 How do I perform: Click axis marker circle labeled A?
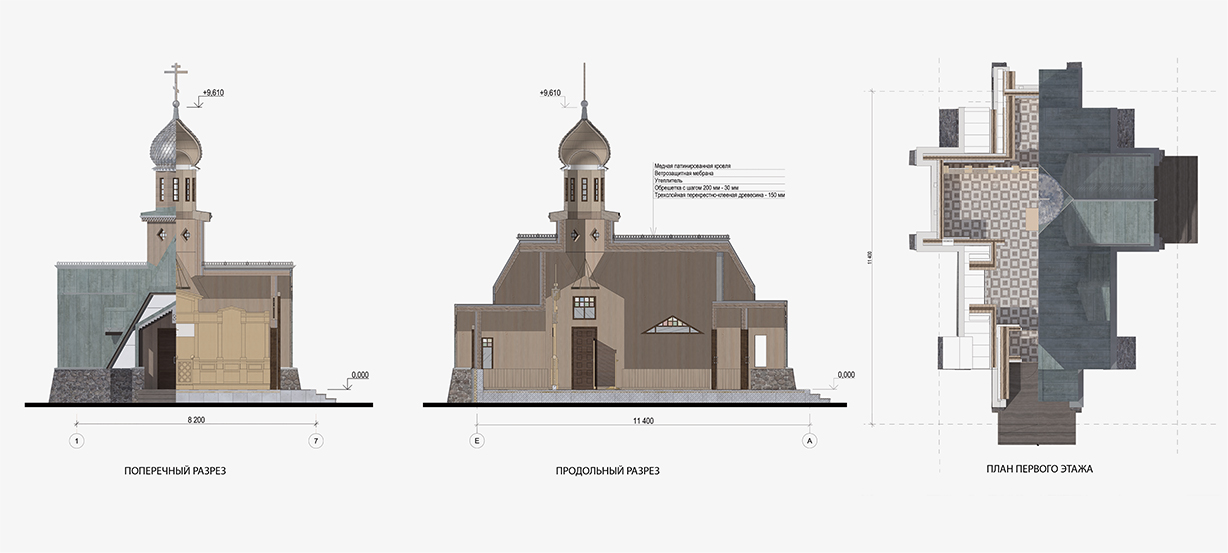coord(810,440)
